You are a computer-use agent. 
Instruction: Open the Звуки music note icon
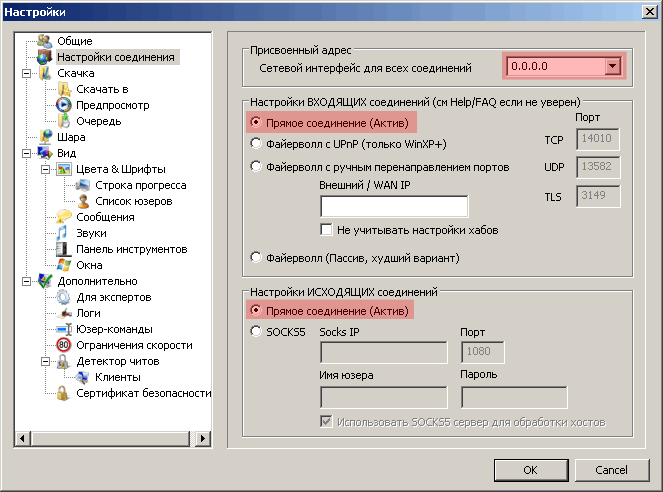pos(63,233)
